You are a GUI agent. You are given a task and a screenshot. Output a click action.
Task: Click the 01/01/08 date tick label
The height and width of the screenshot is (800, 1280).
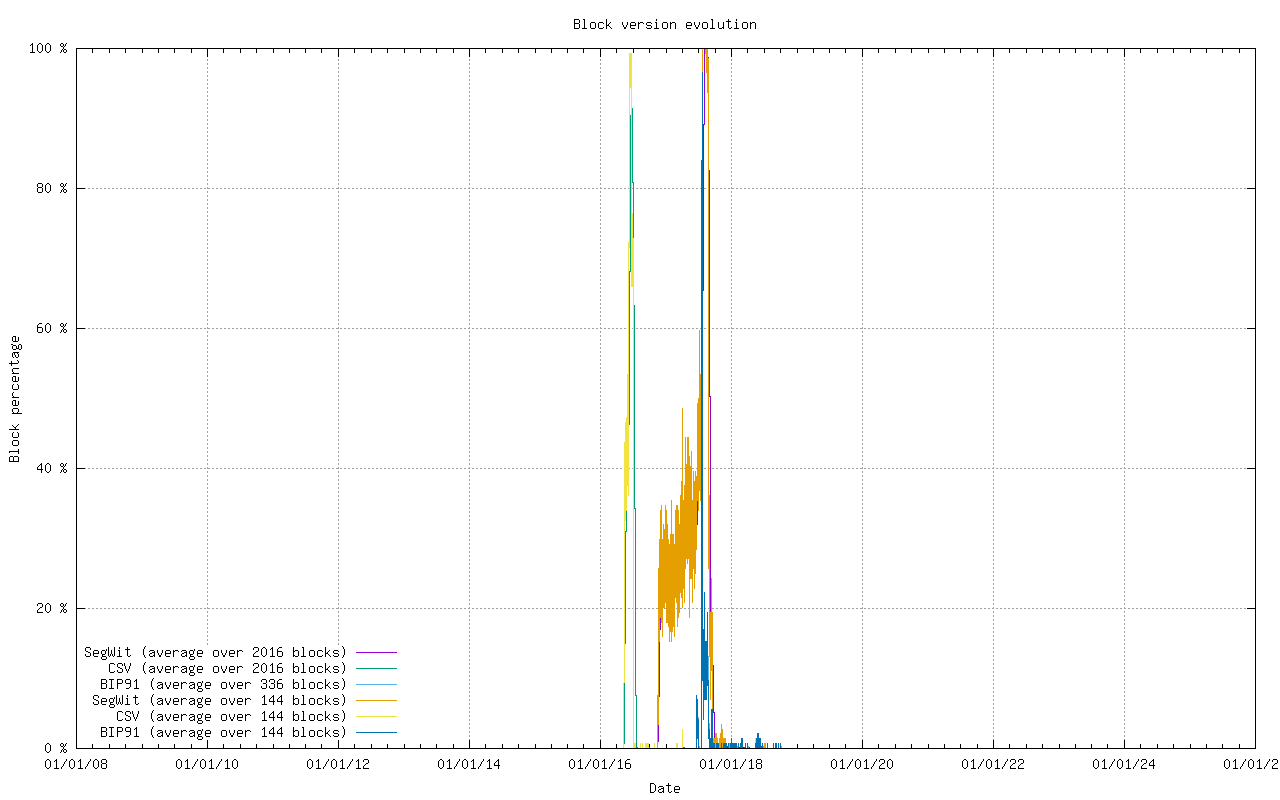coord(76,765)
